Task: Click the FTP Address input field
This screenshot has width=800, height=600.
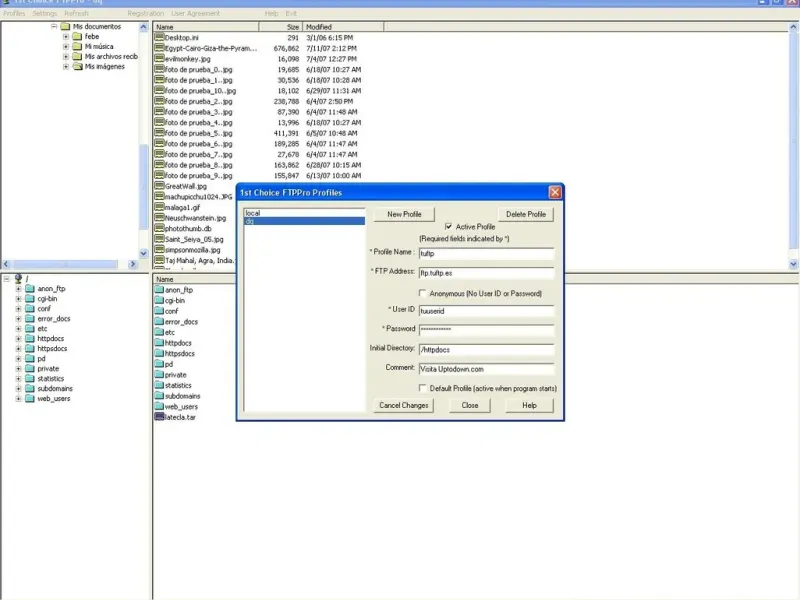Action: pyautogui.click(x=486, y=273)
